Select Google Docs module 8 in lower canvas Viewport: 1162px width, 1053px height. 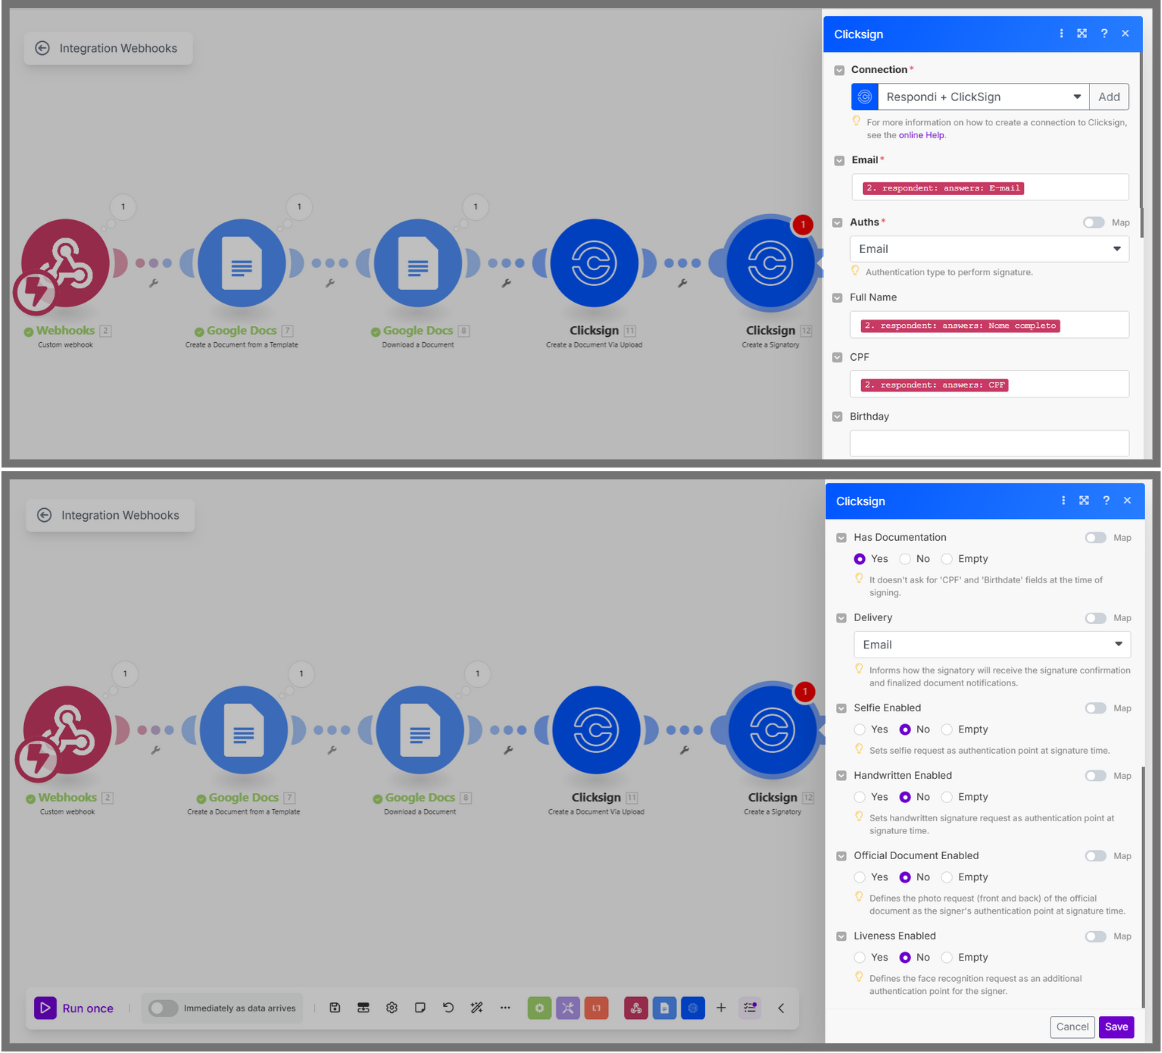[420, 730]
